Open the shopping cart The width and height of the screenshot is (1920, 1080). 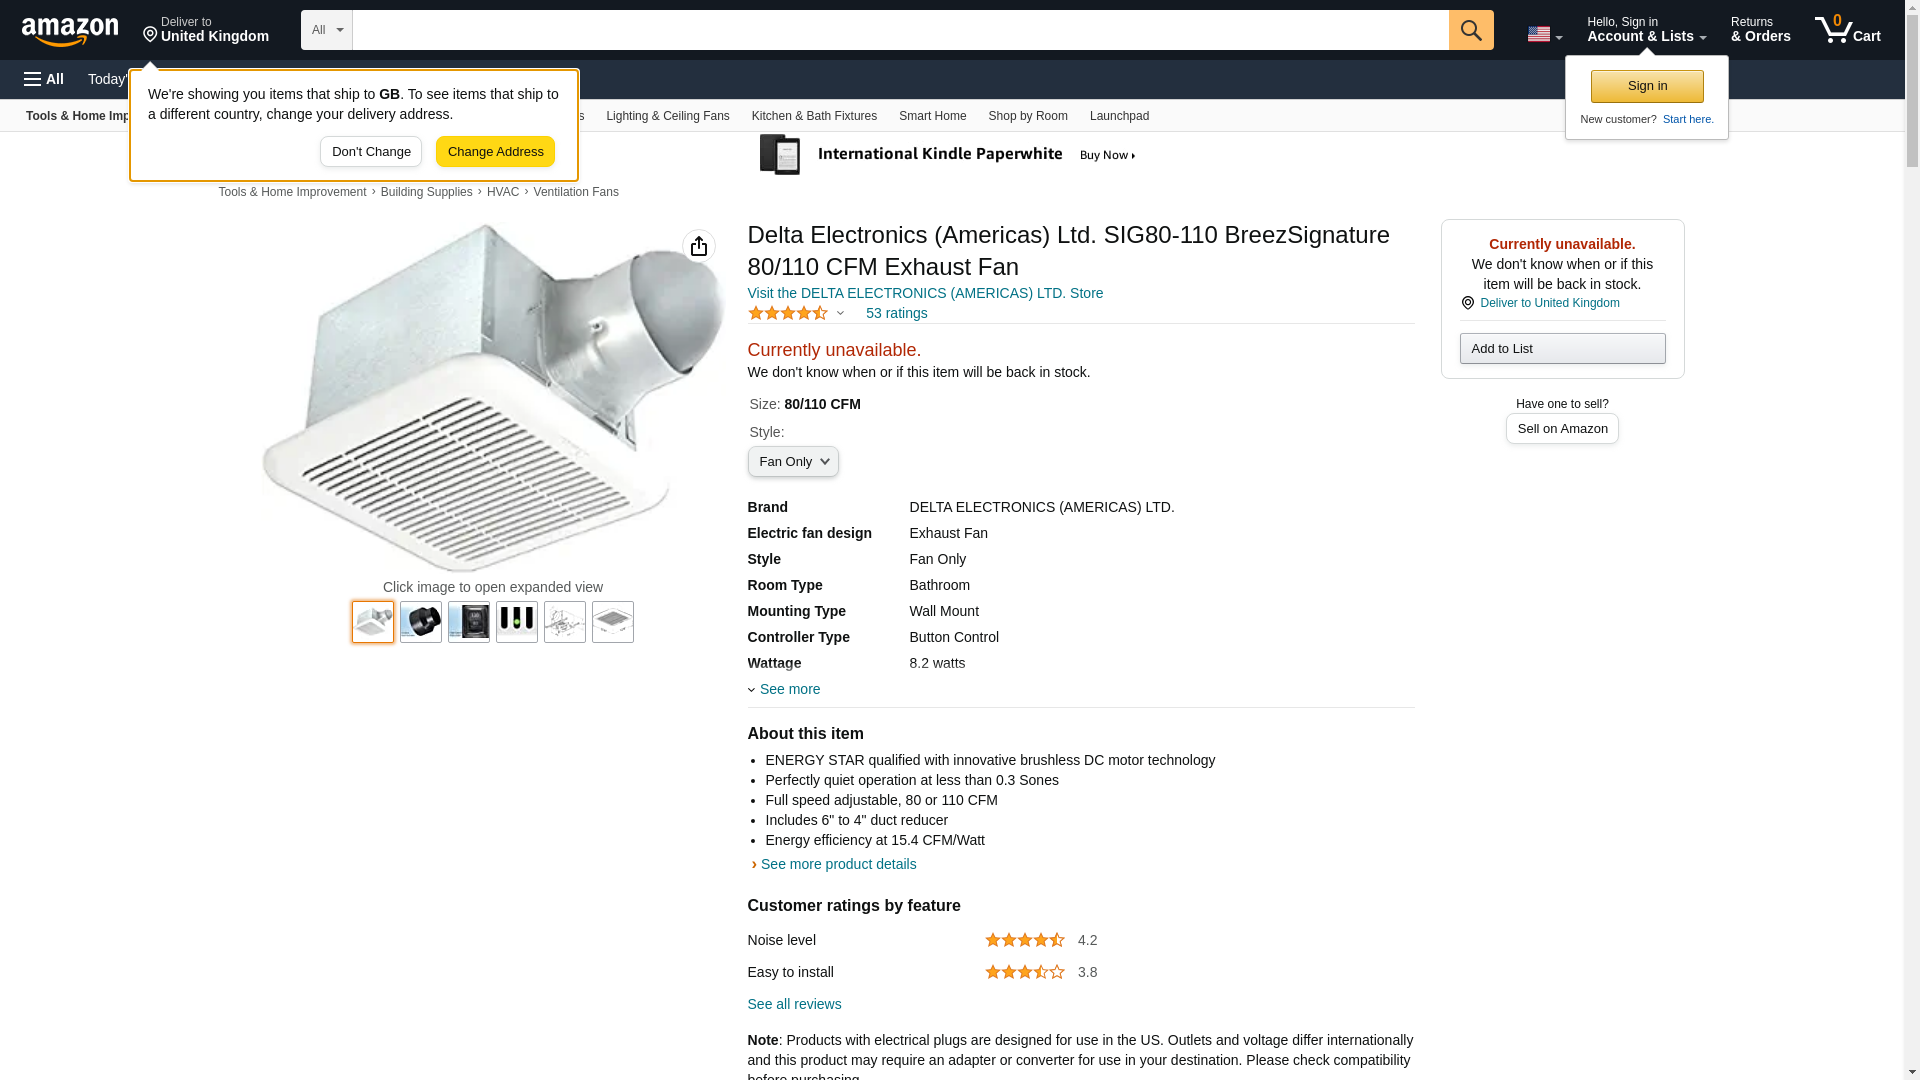[x=1847, y=30]
